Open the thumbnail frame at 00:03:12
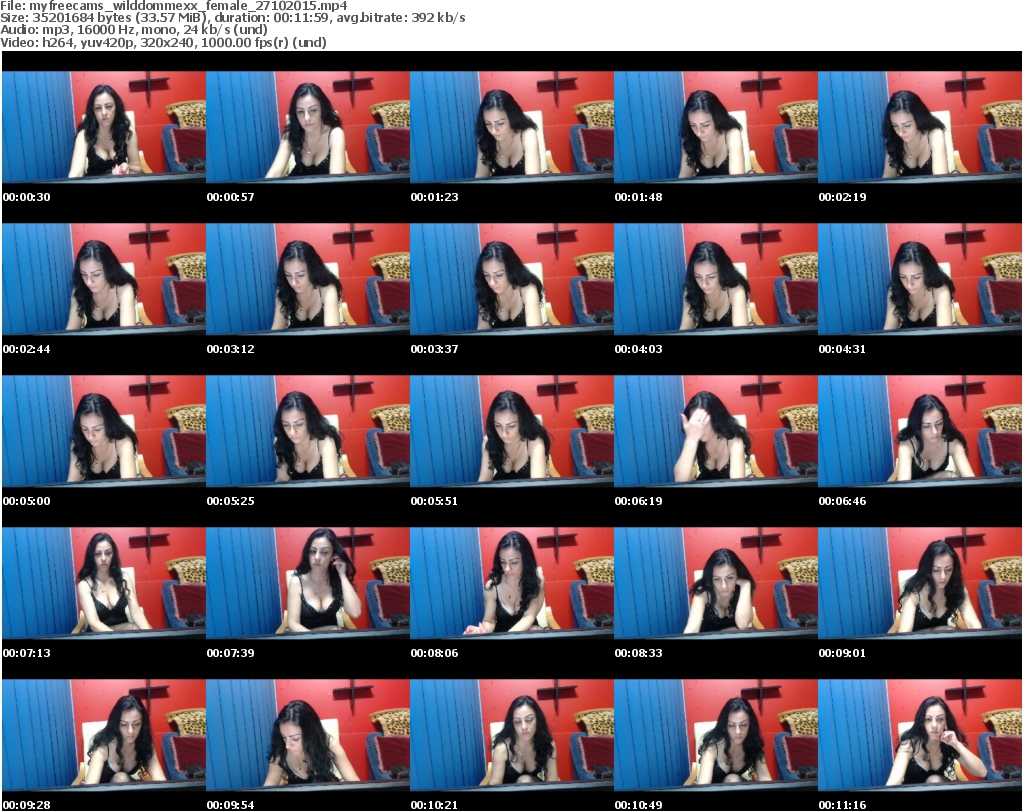 coord(308,279)
